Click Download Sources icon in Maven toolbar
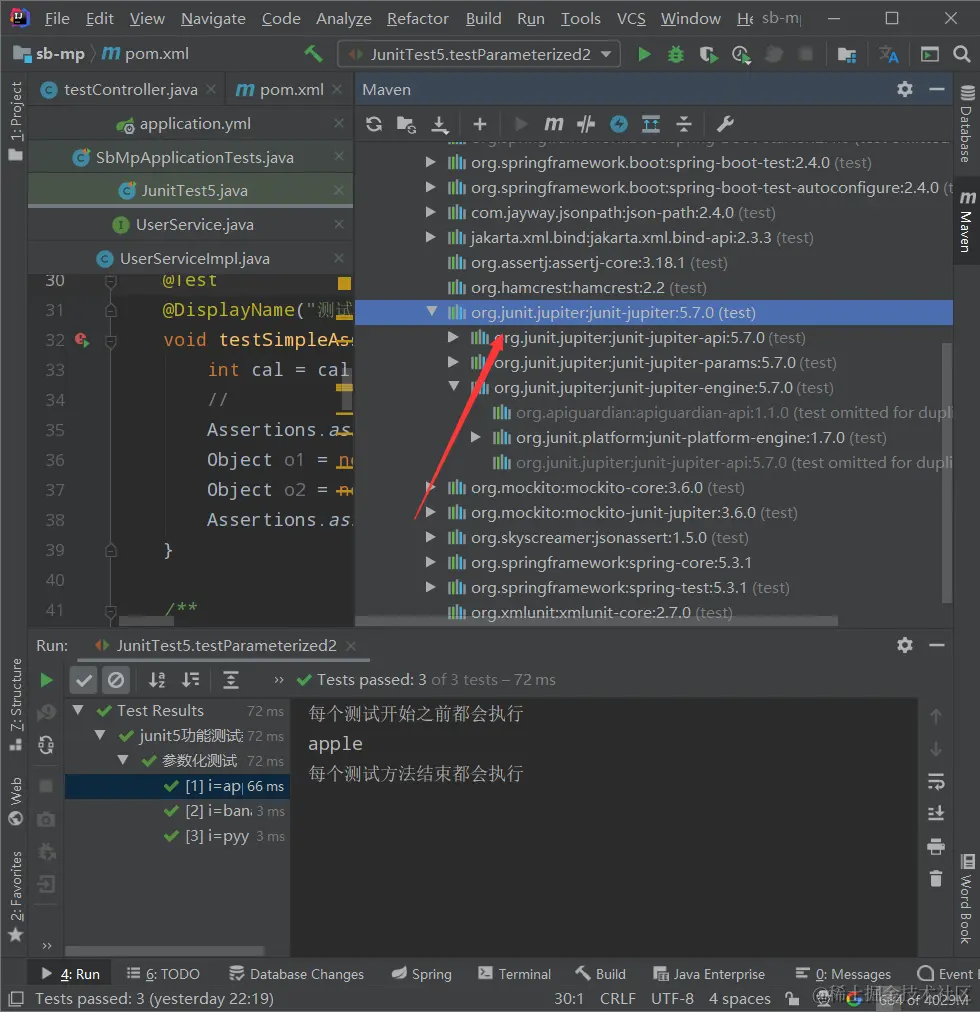This screenshot has height=1012, width=980. 440,124
